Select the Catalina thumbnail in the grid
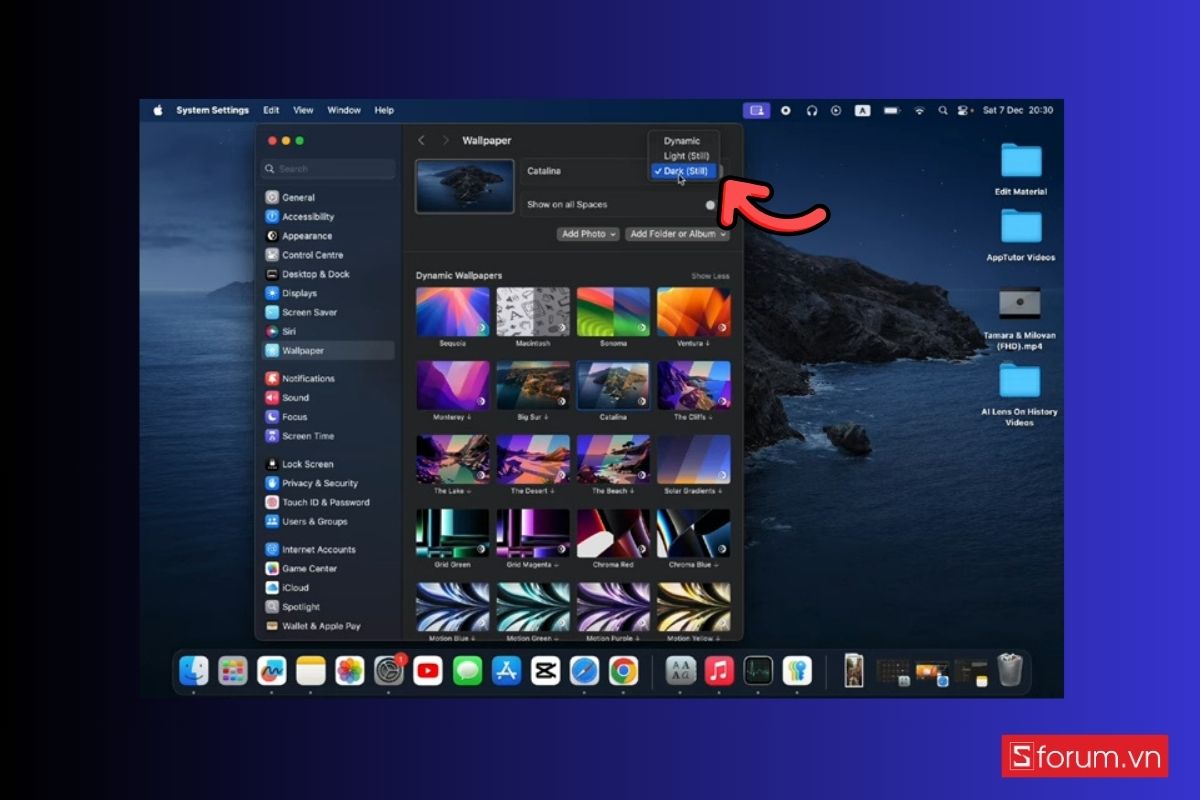Image resolution: width=1200 pixels, height=800 pixels. pyautogui.click(x=613, y=386)
